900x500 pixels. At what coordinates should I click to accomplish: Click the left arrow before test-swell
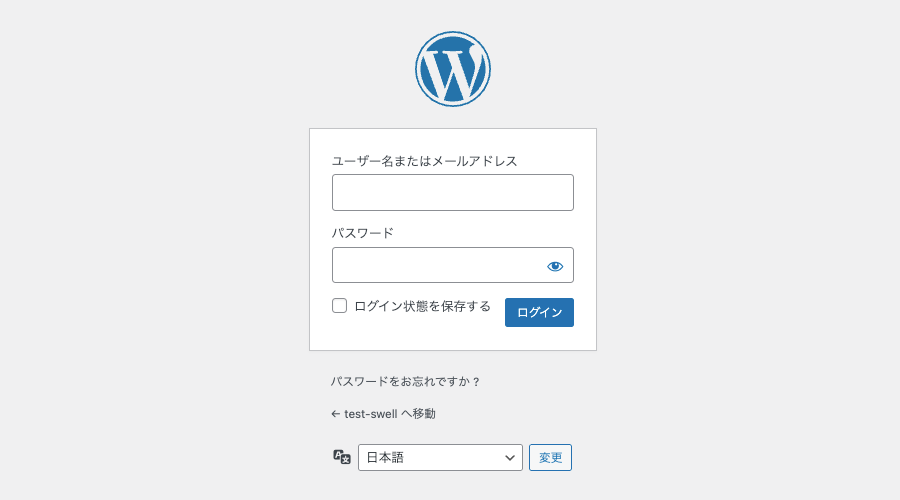tap(335, 413)
